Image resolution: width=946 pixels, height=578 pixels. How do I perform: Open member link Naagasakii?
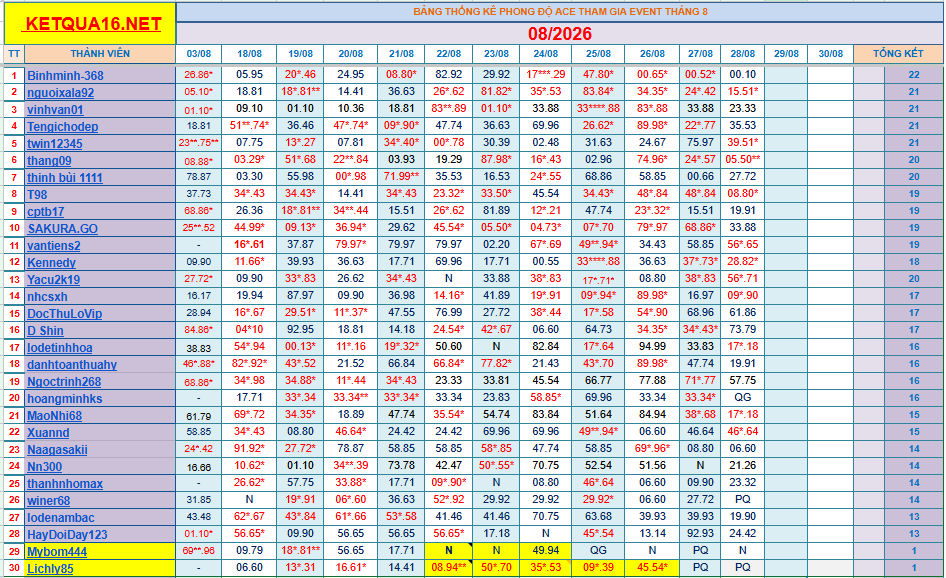[57, 449]
